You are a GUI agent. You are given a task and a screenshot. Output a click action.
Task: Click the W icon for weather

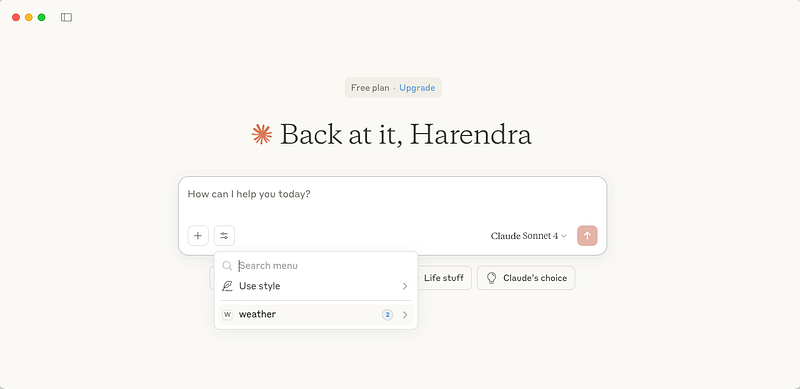click(x=227, y=314)
